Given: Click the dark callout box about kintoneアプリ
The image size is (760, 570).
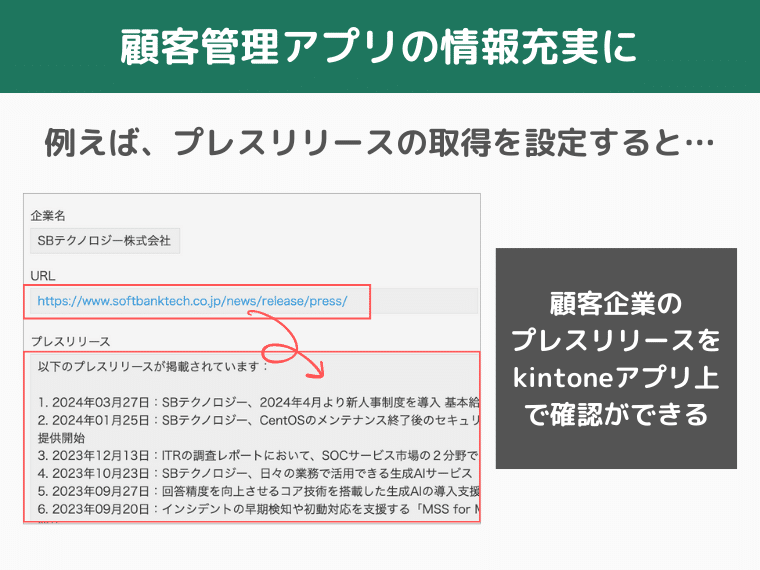Looking at the screenshot, I should tap(616, 358).
